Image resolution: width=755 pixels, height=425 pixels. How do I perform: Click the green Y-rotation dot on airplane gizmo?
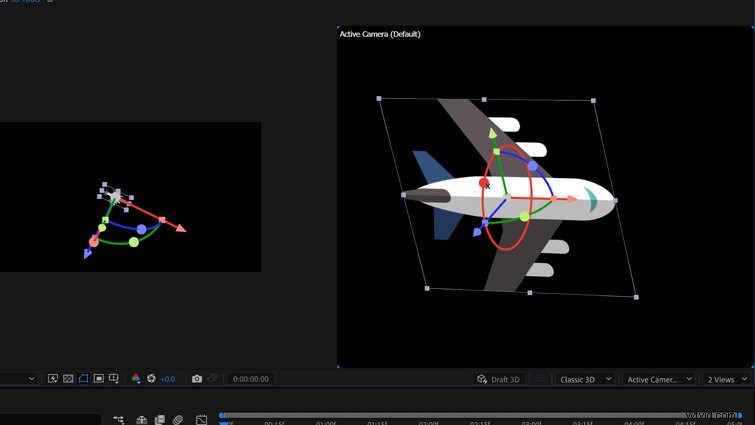point(524,217)
